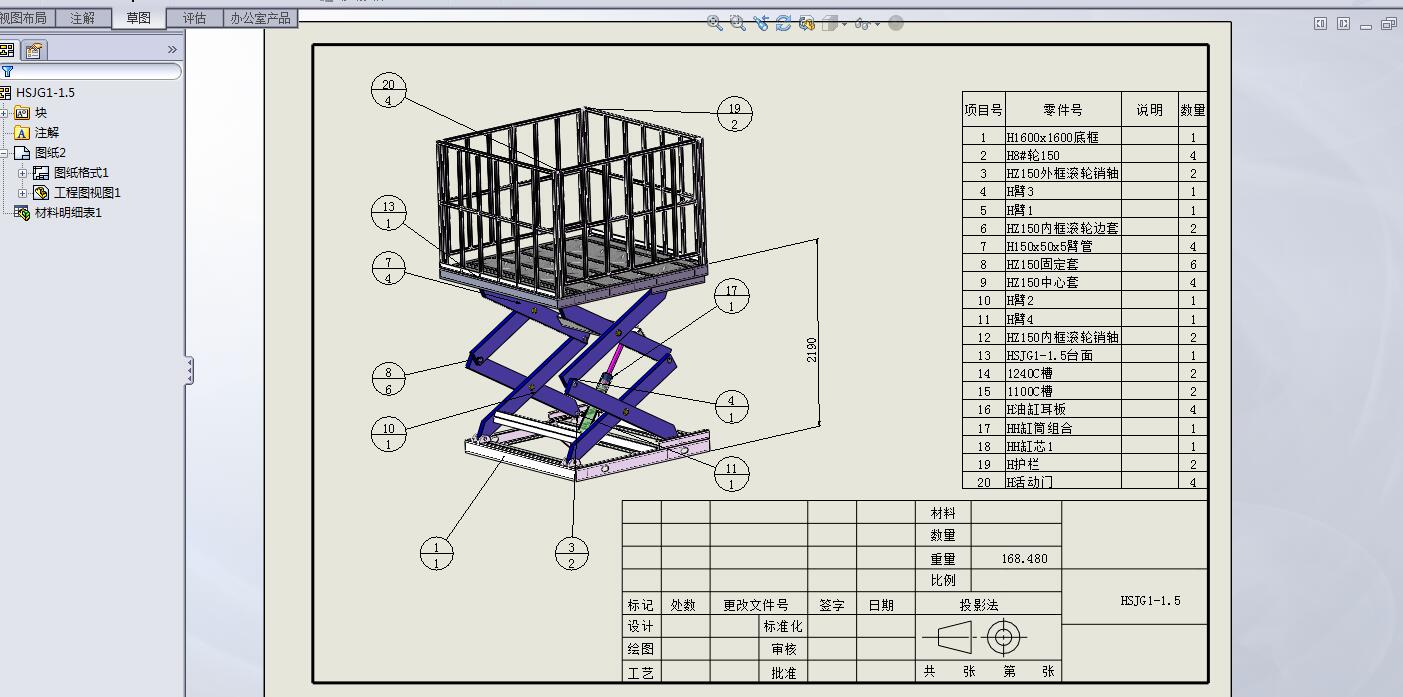This screenshot has width=1403, height=697.
Task: Click the Zoom to Area magnifier icon
Action: (738, 22)
